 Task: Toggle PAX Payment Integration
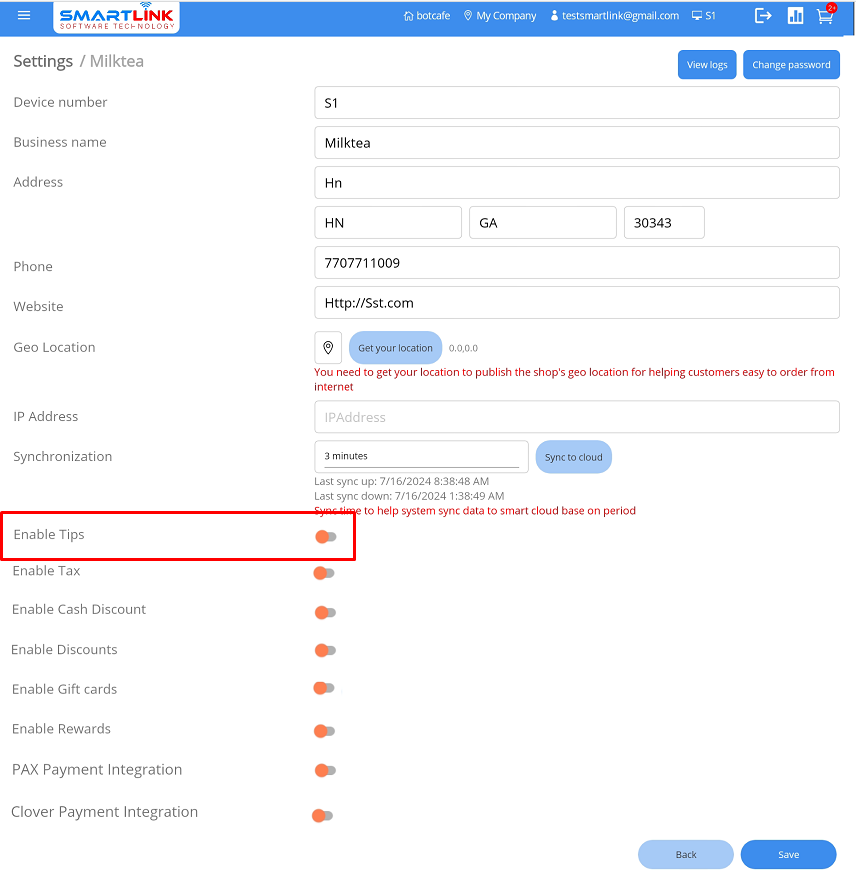pyautogui.click(x=325, y=770)
